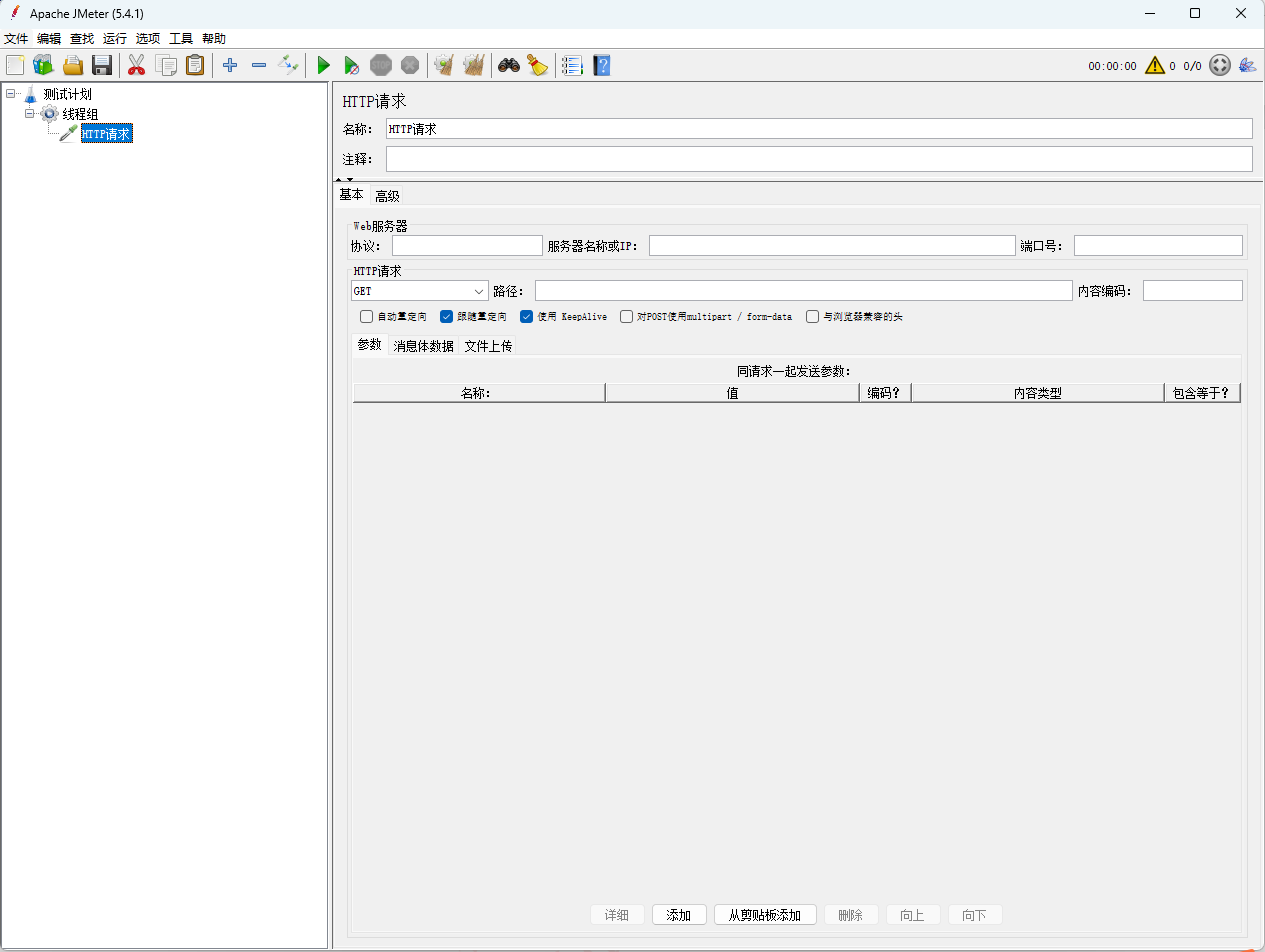The image size is (1265, 952).
Task: Click the JMeter feather icon at far right
Action: pyautogui.click(x=1247, y=66)
